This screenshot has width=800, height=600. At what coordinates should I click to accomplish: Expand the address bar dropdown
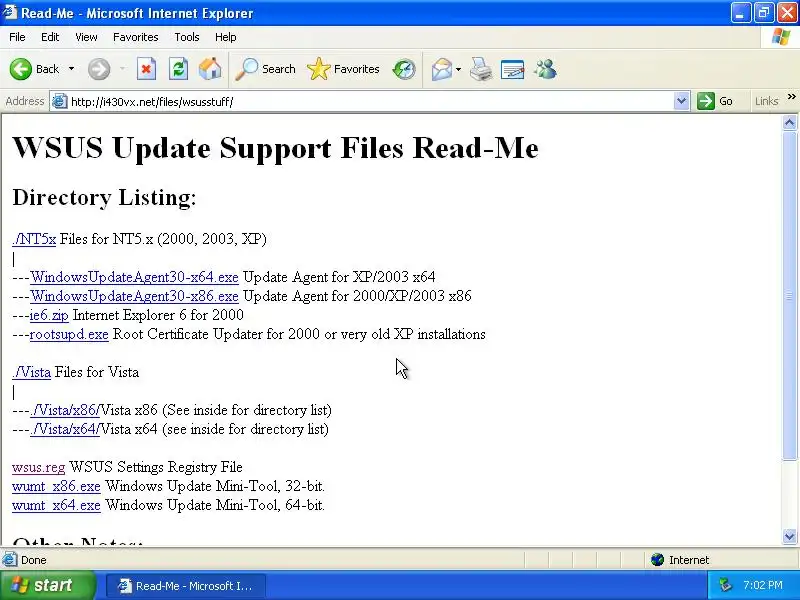[681, 101]
